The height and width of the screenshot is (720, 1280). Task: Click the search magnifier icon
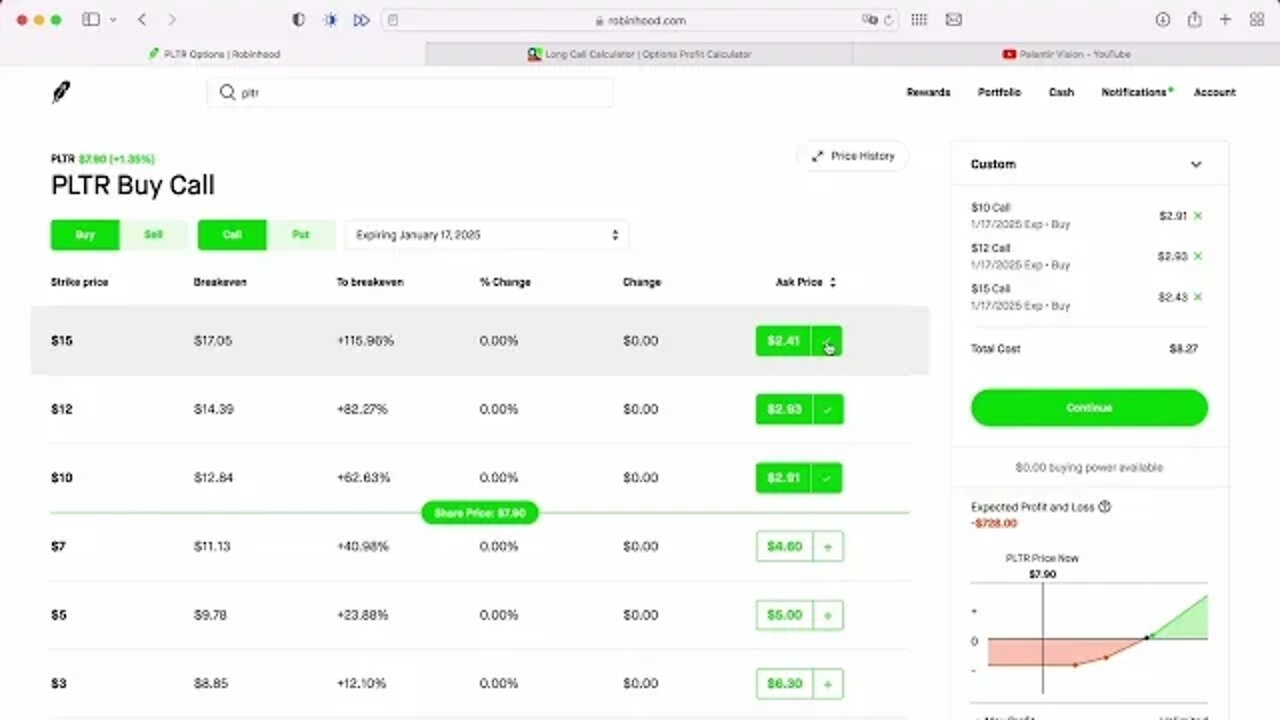(x=227, y=92)
